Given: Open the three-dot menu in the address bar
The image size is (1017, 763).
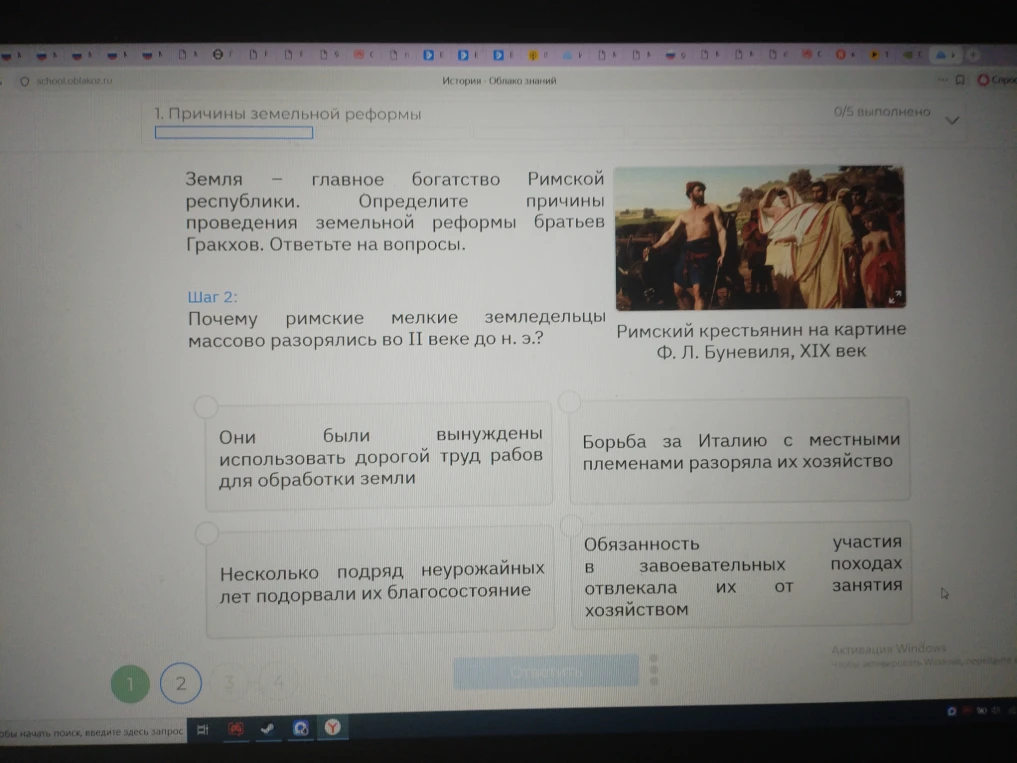Looking at the screenshot, I should pos(942,80).
